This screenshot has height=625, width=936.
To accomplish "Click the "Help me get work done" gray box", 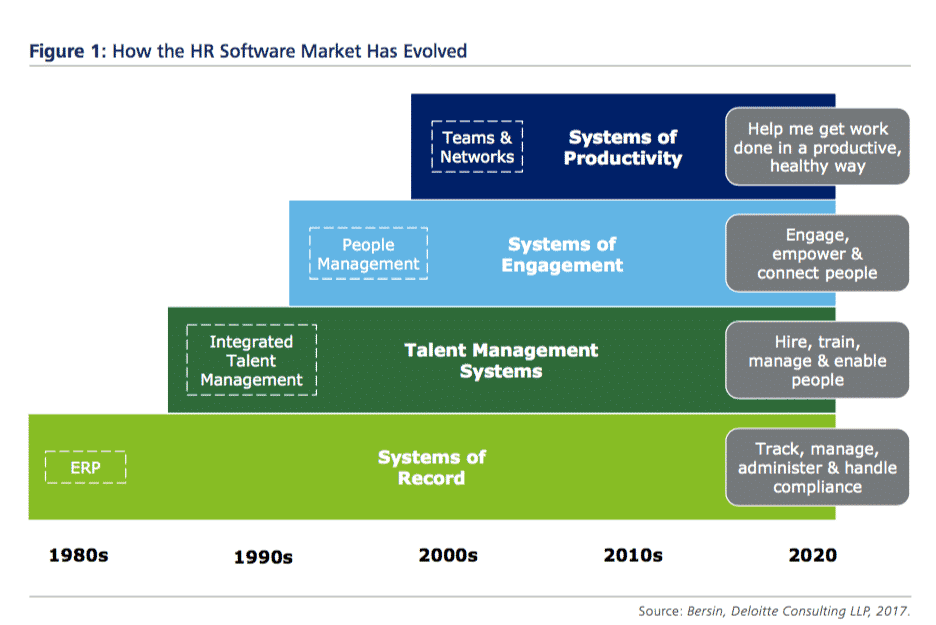I will point(817,147).
